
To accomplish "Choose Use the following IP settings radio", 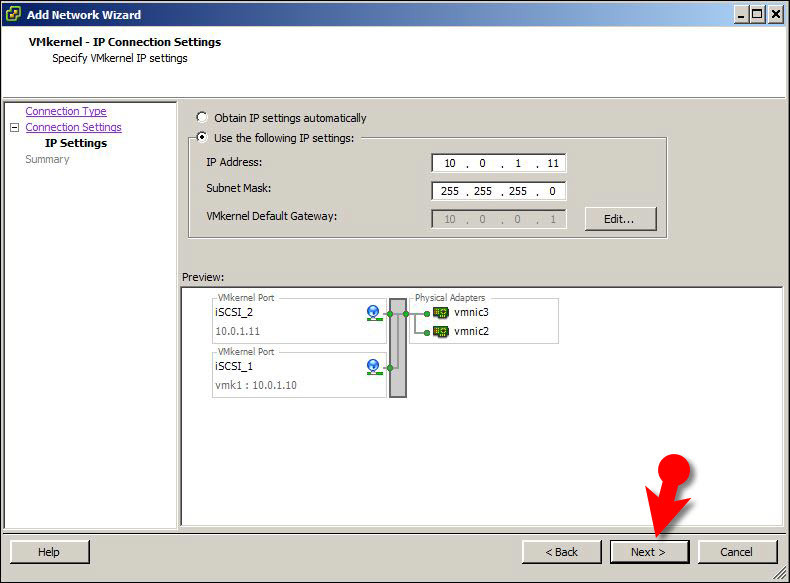I will point(202,137).
